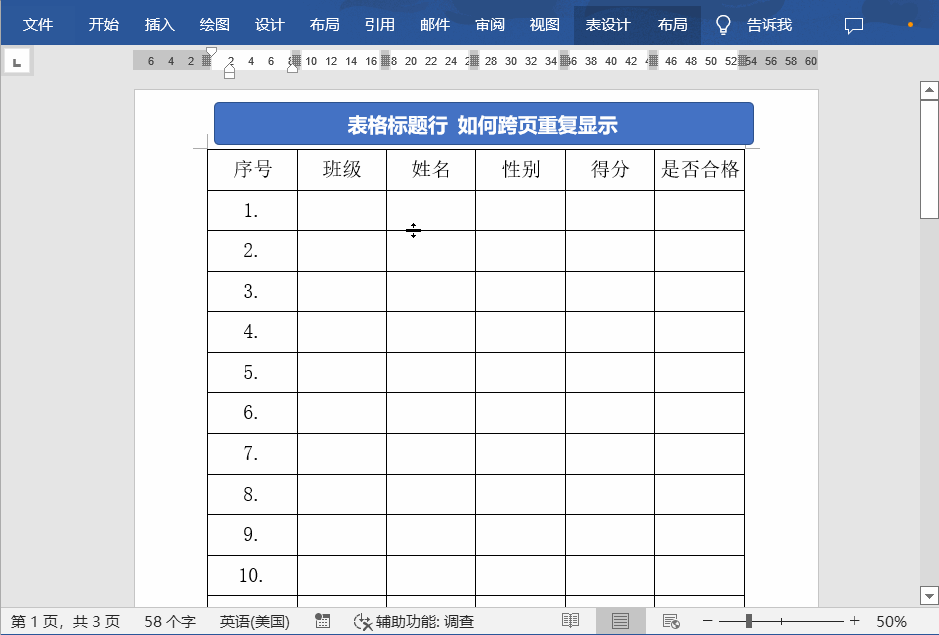Click the cell numbered 1.

(x=252, y=210)
